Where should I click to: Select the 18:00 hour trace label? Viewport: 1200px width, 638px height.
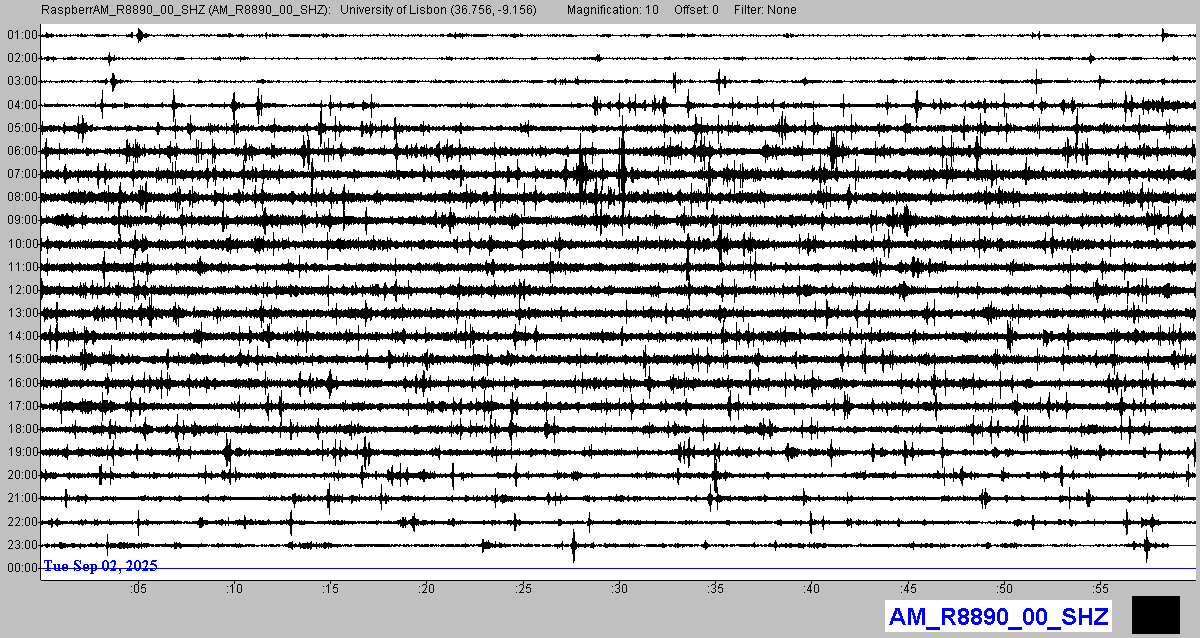coord(21,429)
